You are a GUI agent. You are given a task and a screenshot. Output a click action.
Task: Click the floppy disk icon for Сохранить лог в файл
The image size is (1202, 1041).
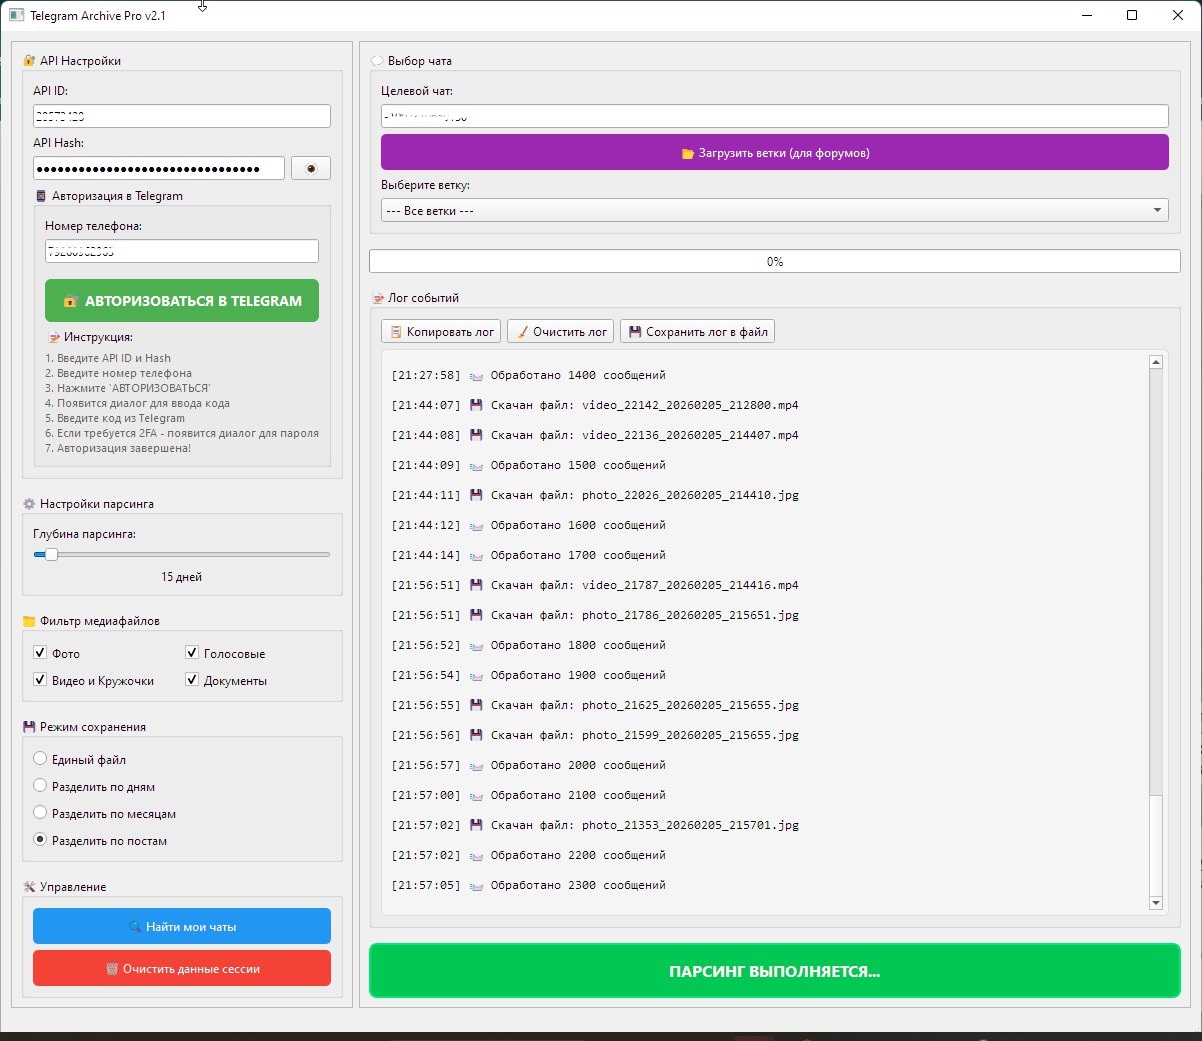coord(635,332)
